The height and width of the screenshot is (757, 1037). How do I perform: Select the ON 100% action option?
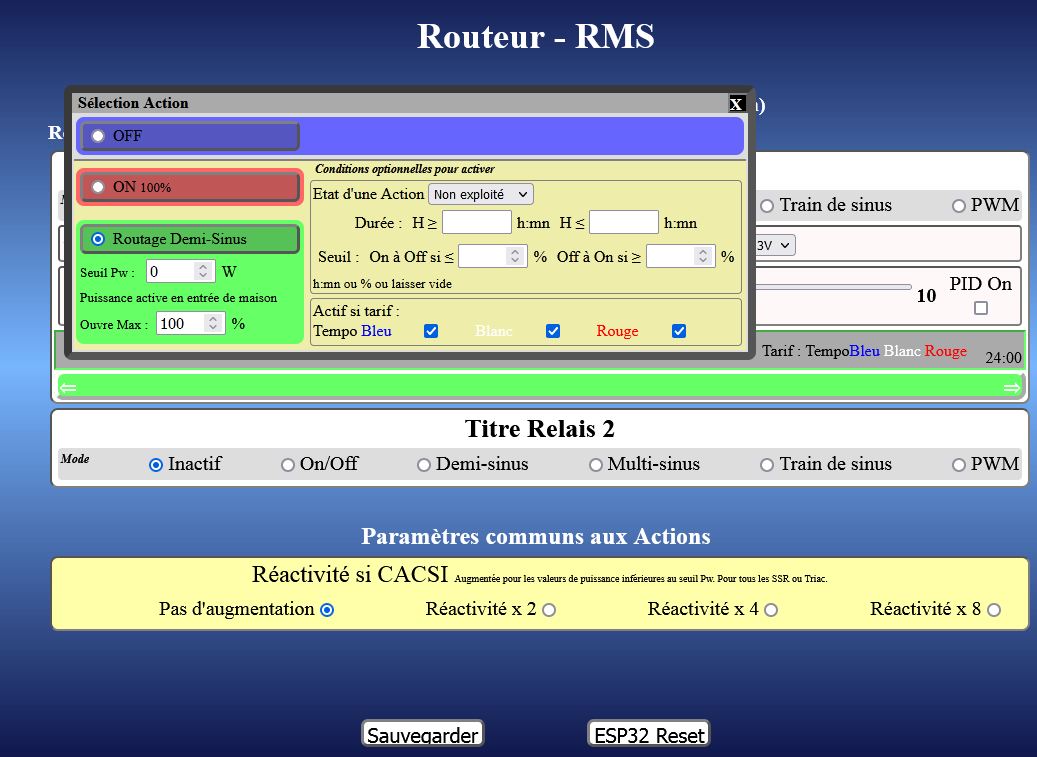(x=98, y=187)
